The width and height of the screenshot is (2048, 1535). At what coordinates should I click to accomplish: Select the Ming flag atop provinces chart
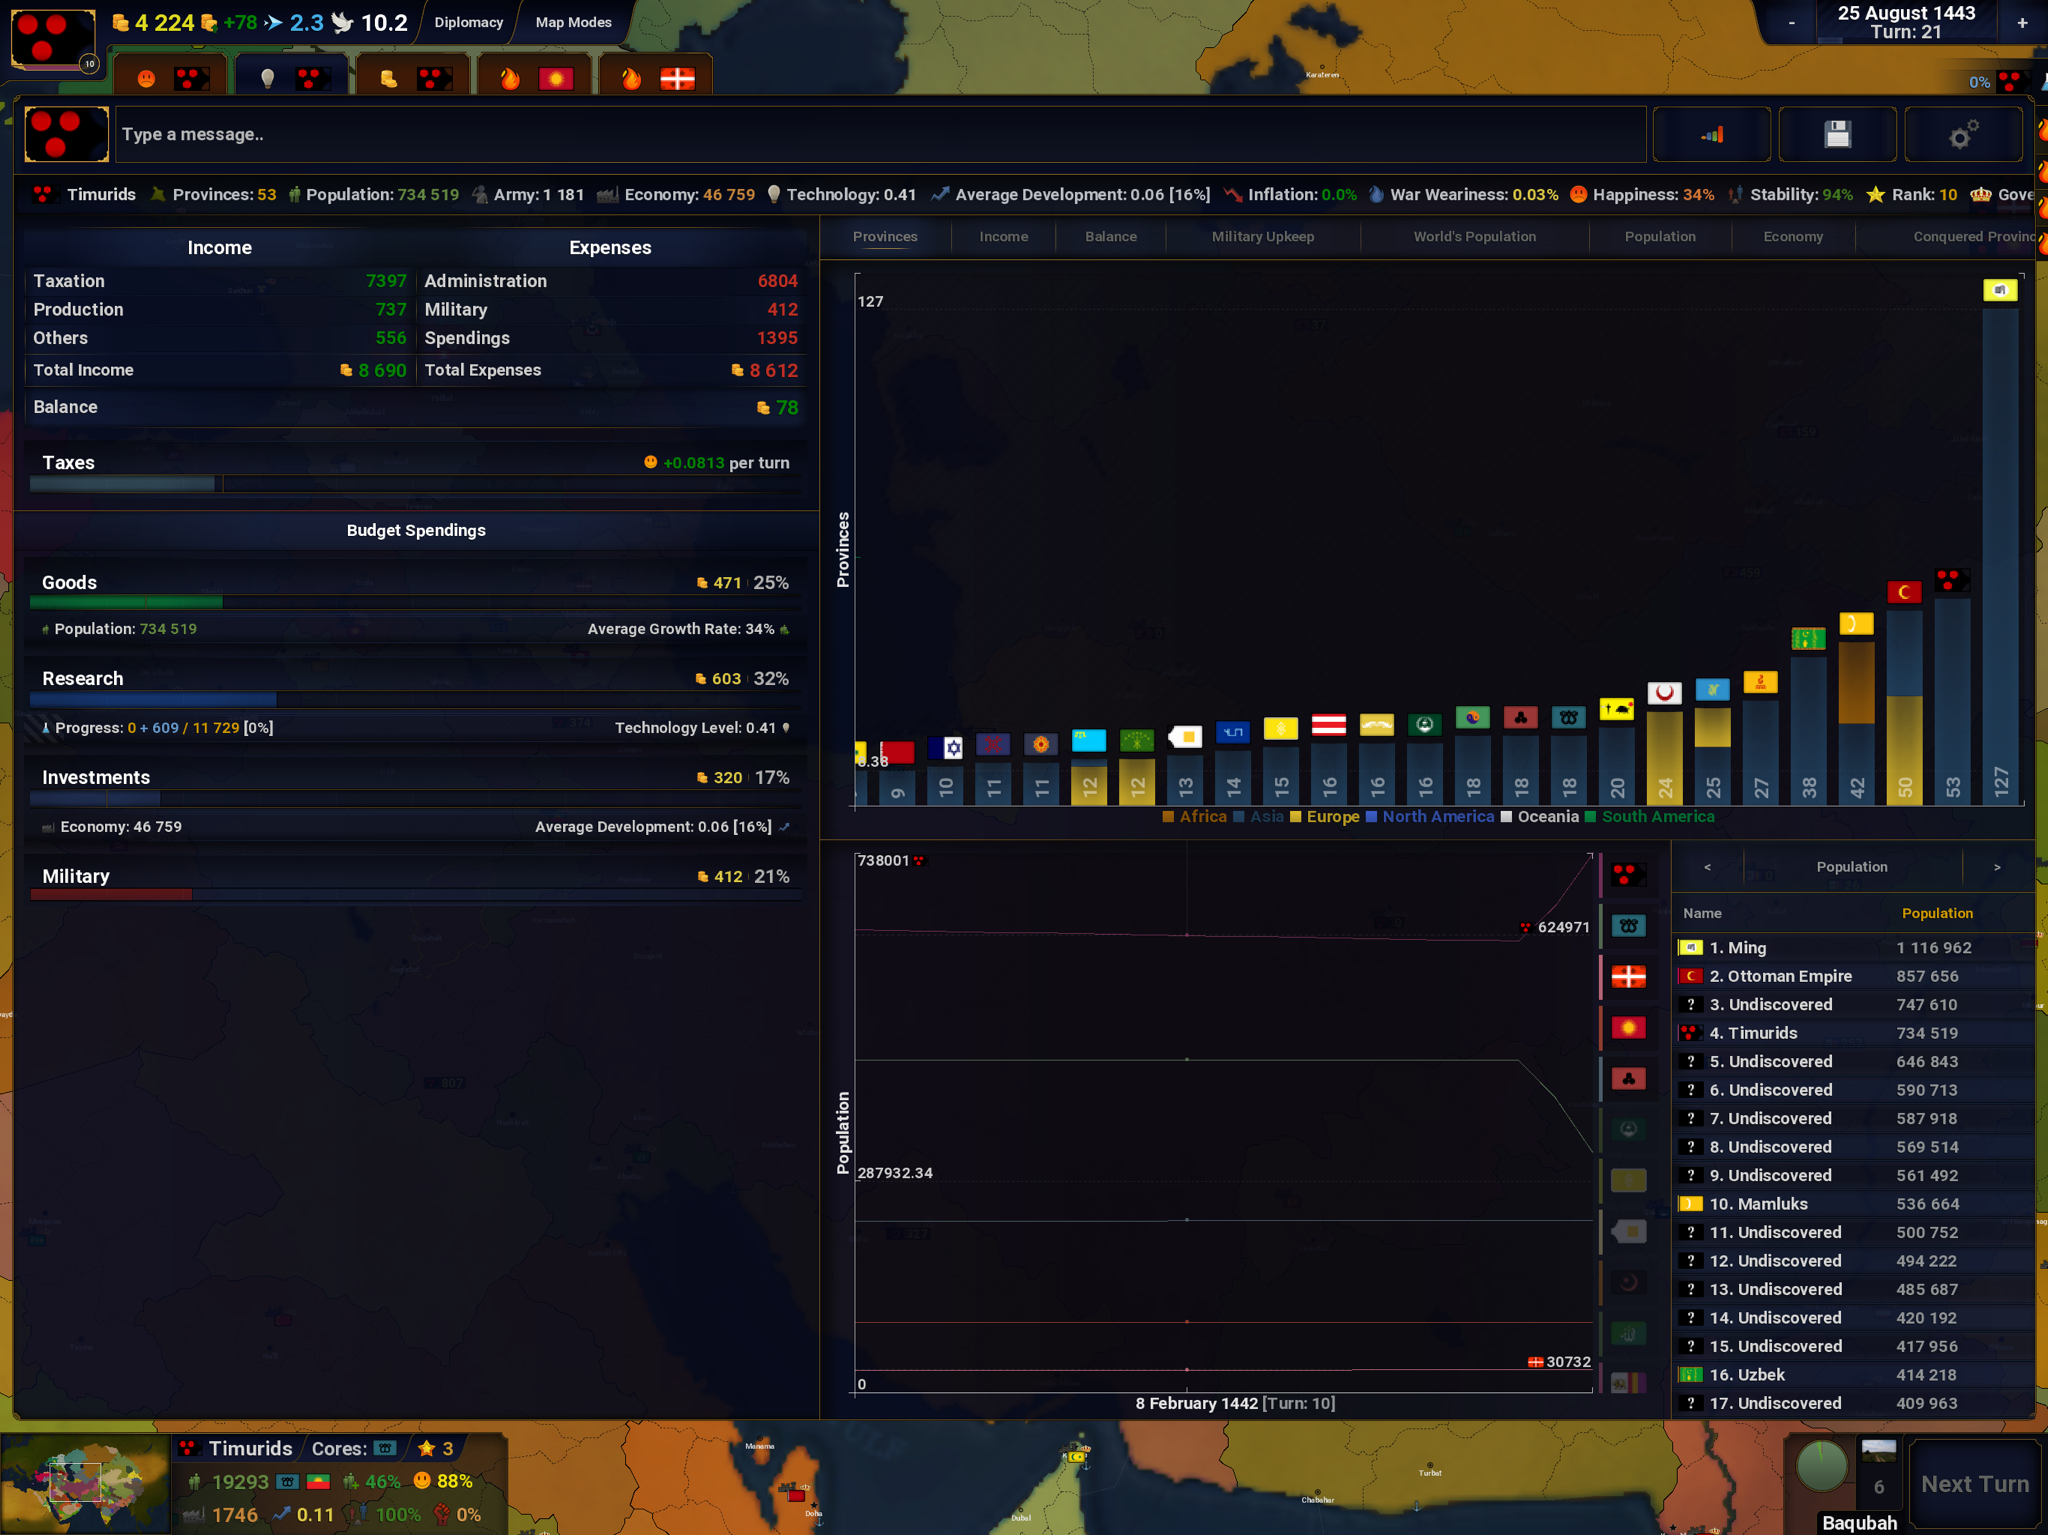coord(2000,290)
